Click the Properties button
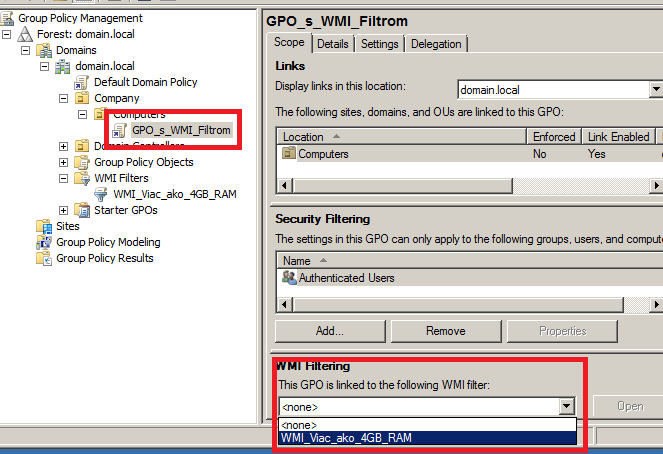Screen dimensions: 663x454 (562, 331)
